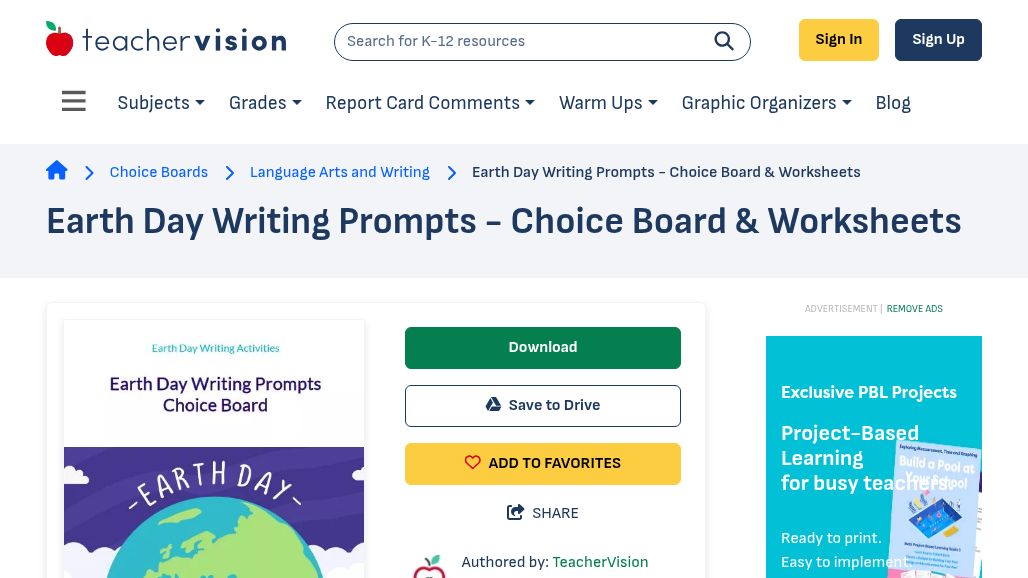Expand Graphic Organizers menu
The height and width of the screenshot is (578, 1028).
(x=766, y=103)
